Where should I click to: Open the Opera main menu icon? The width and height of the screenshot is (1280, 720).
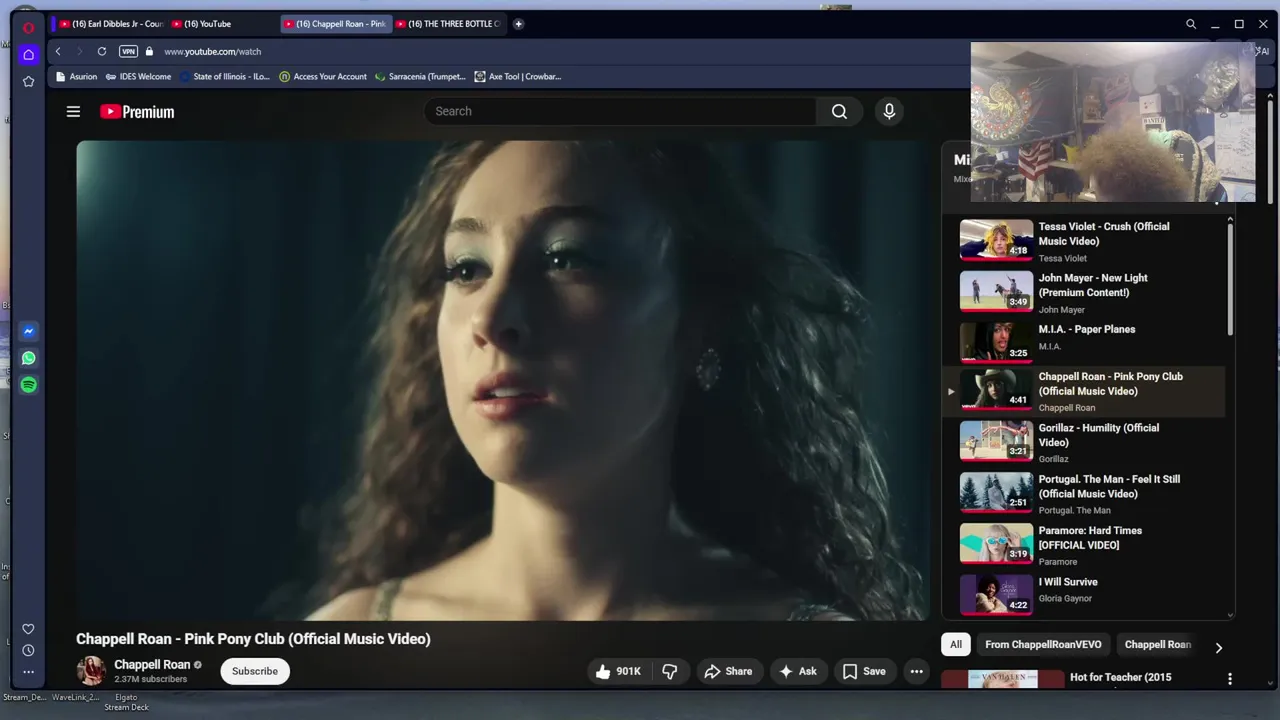pos(28,27)
